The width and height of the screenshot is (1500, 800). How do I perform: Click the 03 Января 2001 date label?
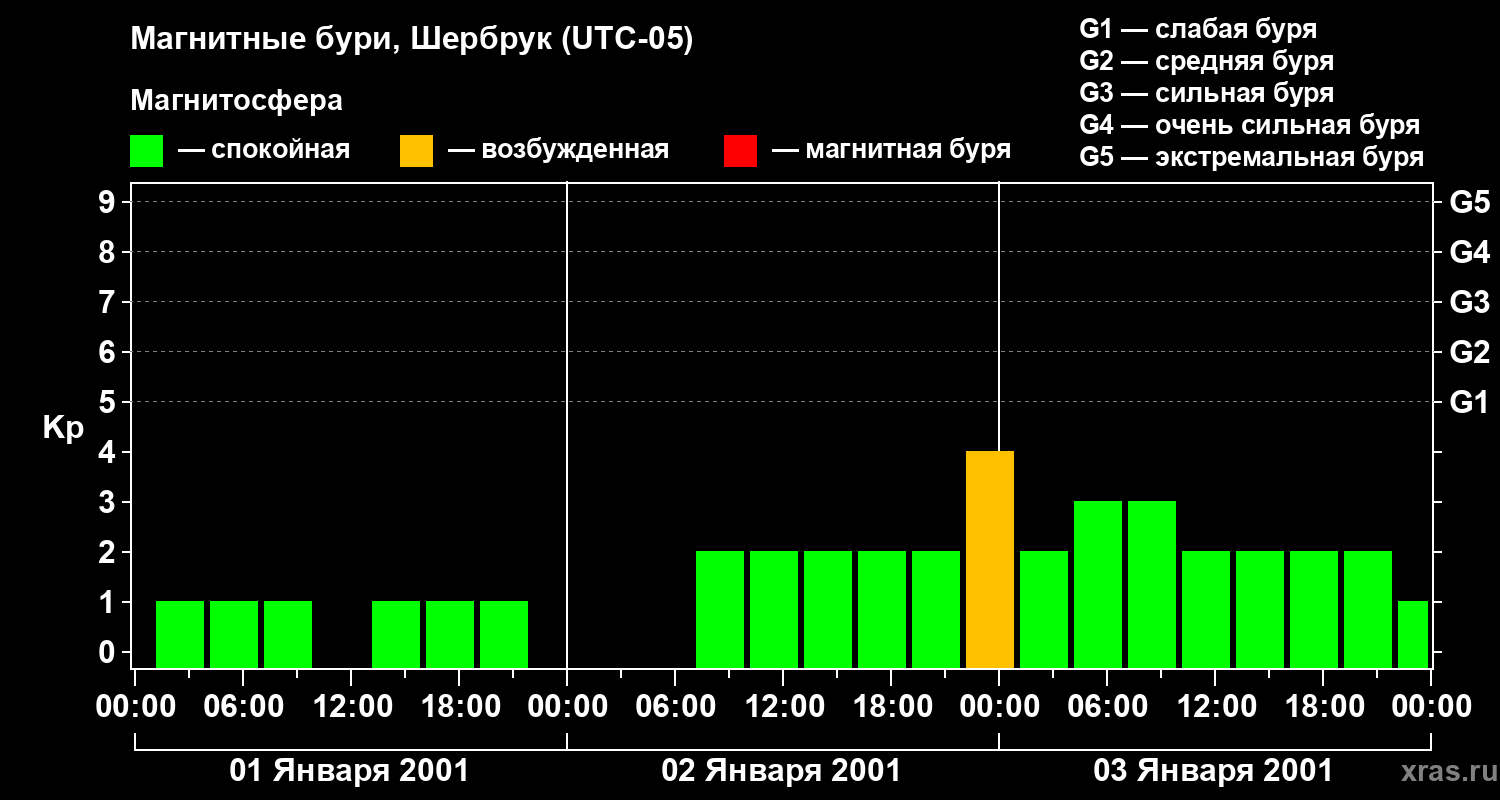click(x=1213, y=771)
